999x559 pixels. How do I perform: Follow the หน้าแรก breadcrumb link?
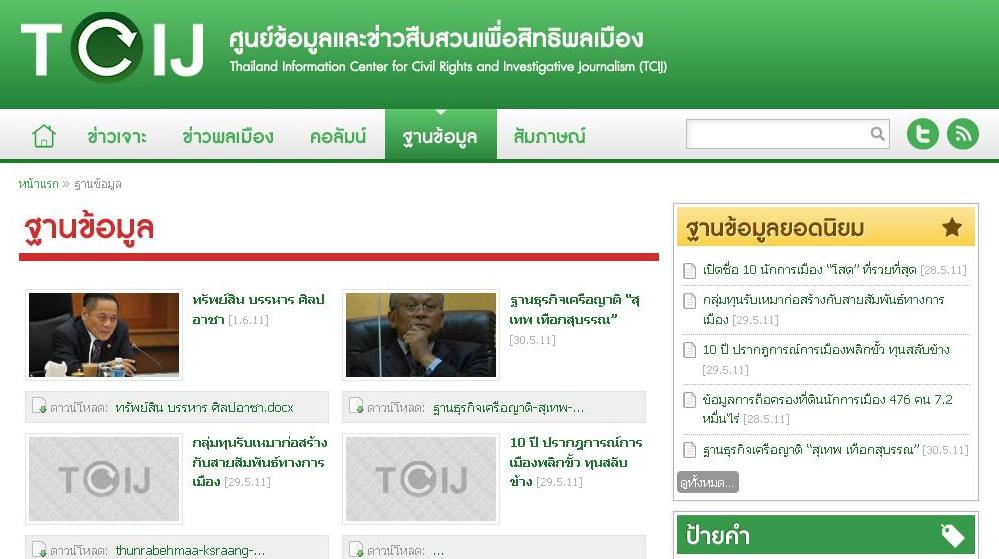tap(38, 184)
